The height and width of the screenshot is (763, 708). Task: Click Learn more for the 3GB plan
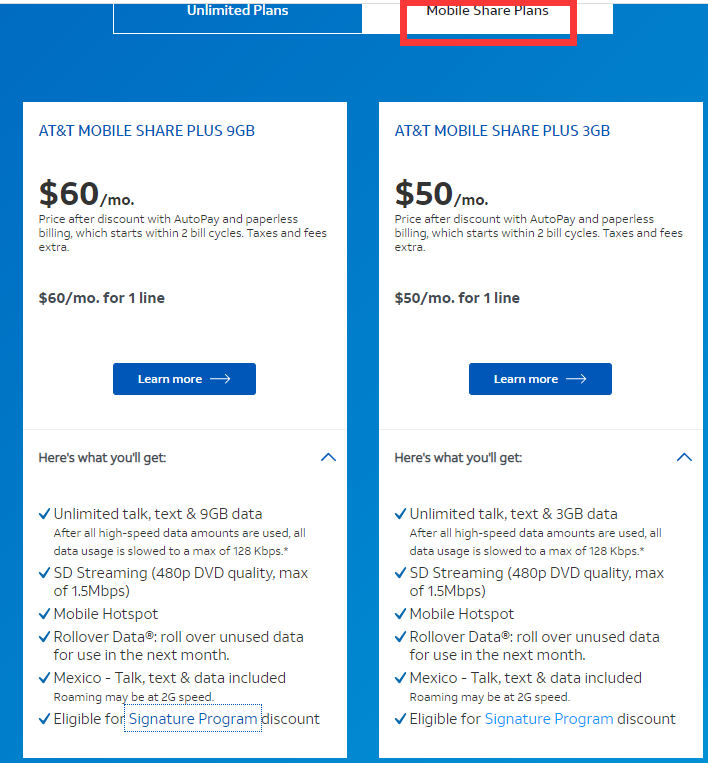pos(540,379)
